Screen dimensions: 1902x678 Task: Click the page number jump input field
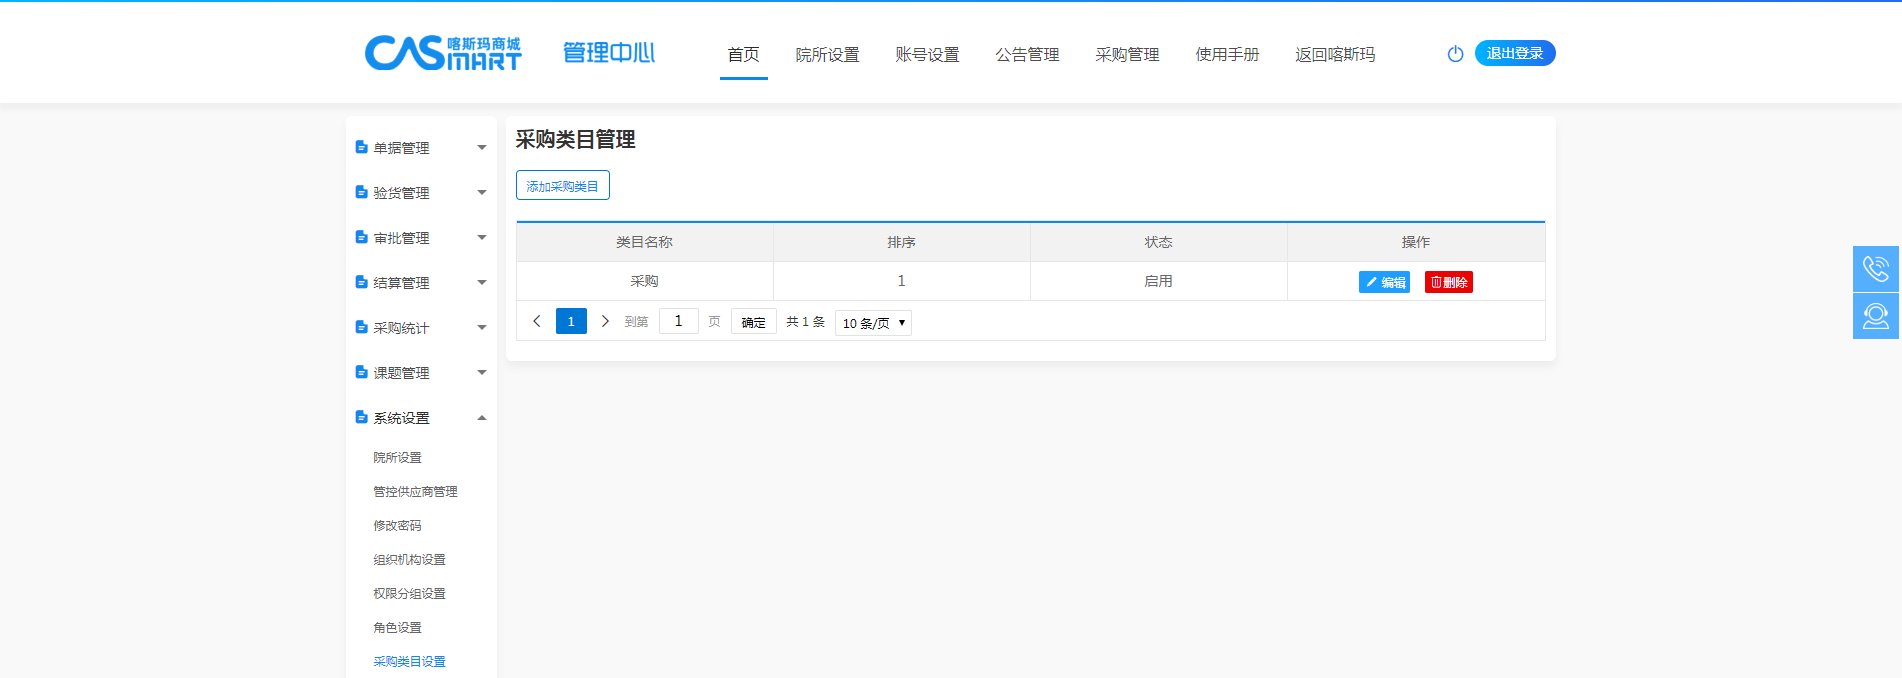(678, 321)
